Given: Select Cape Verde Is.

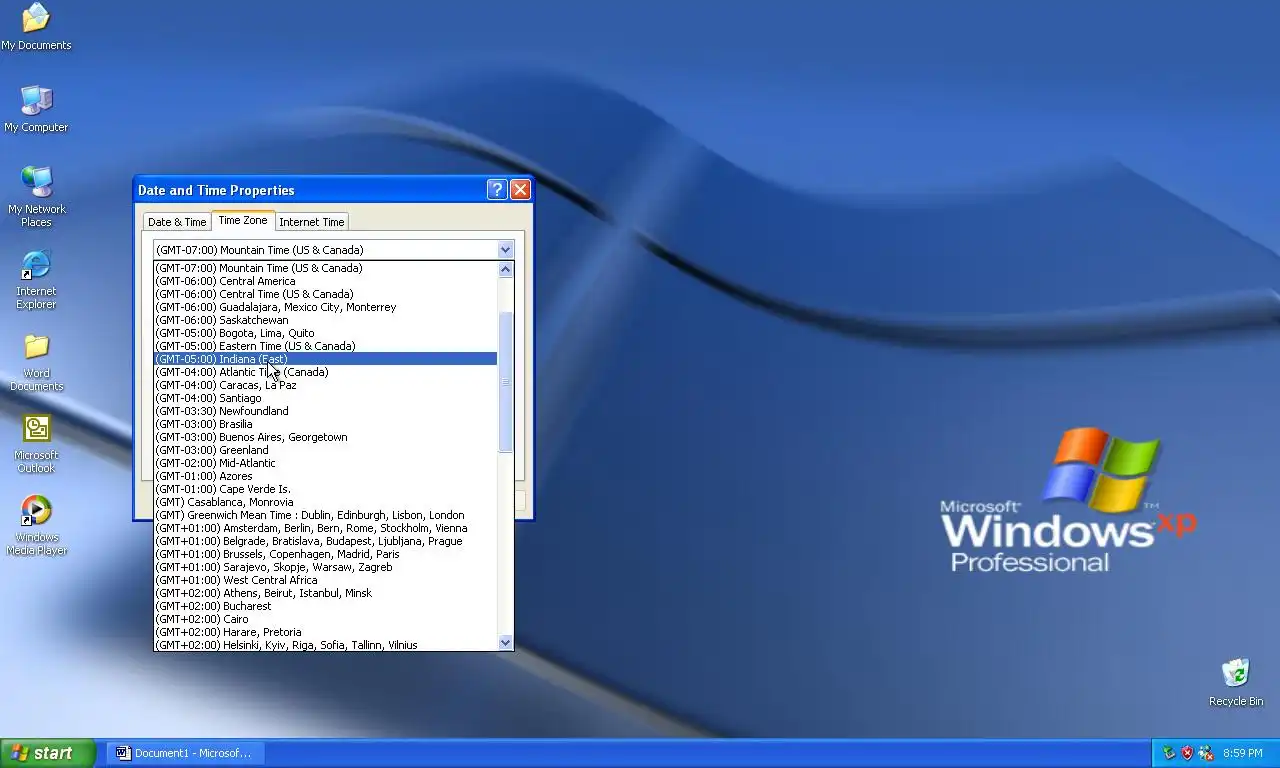Looking at the screenshot, I should [325, 489].
